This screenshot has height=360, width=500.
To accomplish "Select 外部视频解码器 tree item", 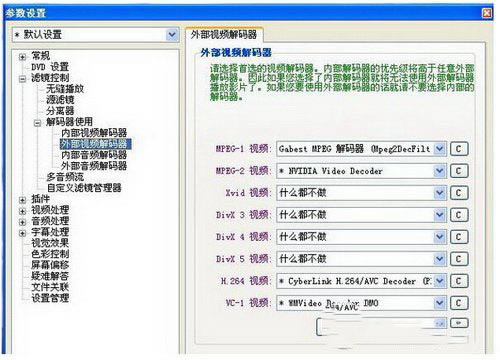I will coord(95,144).
